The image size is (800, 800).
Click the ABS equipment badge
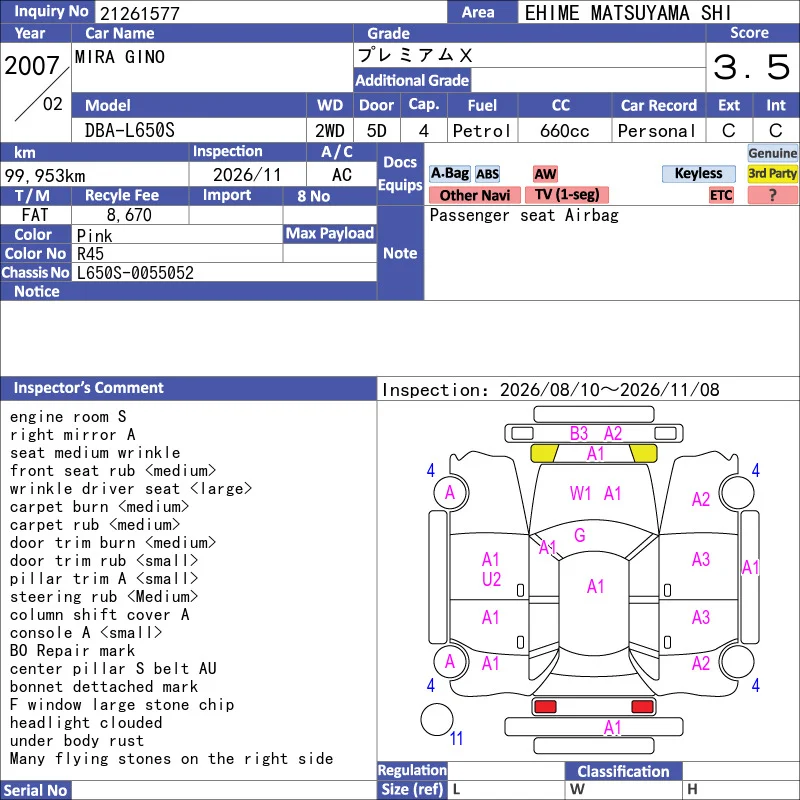tap(487, 174)
